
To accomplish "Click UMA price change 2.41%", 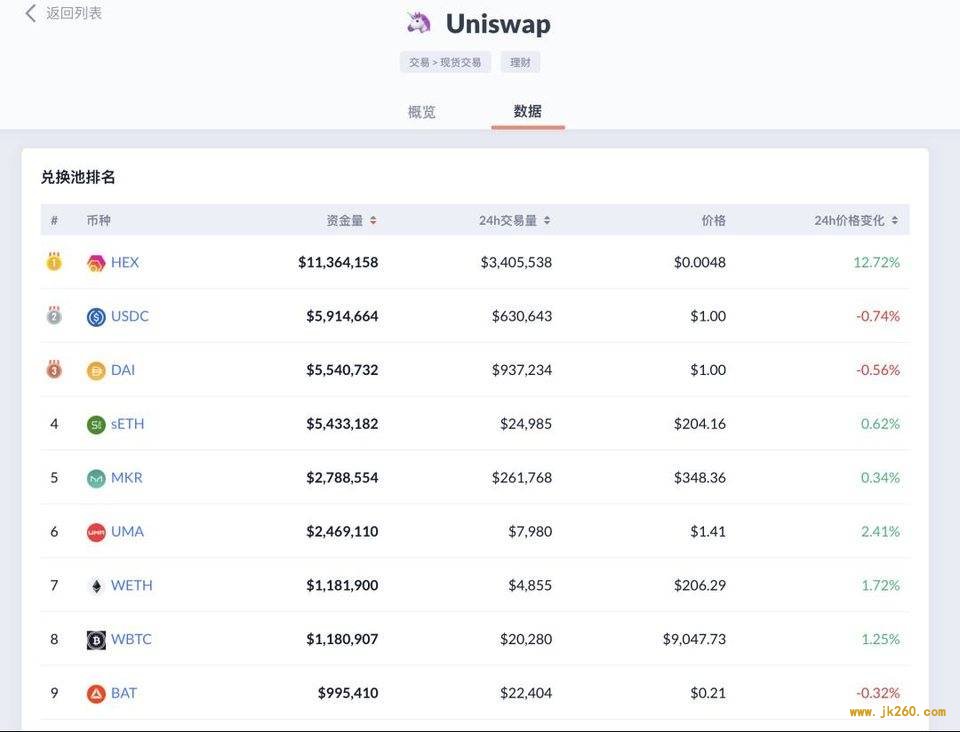I will (880, 532).
